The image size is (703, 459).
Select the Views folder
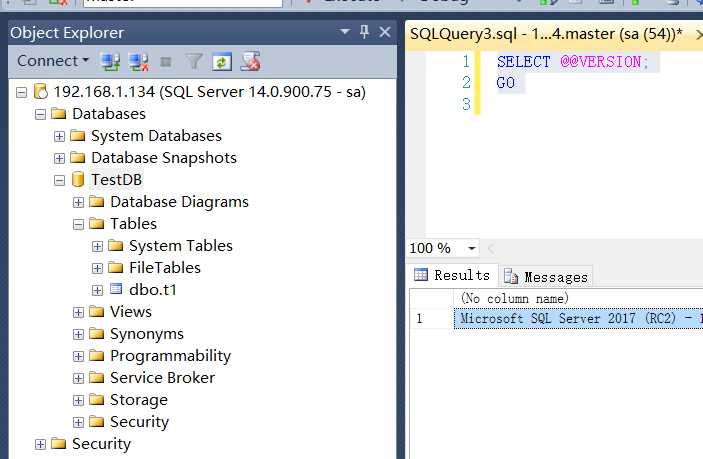click(131, 312)
